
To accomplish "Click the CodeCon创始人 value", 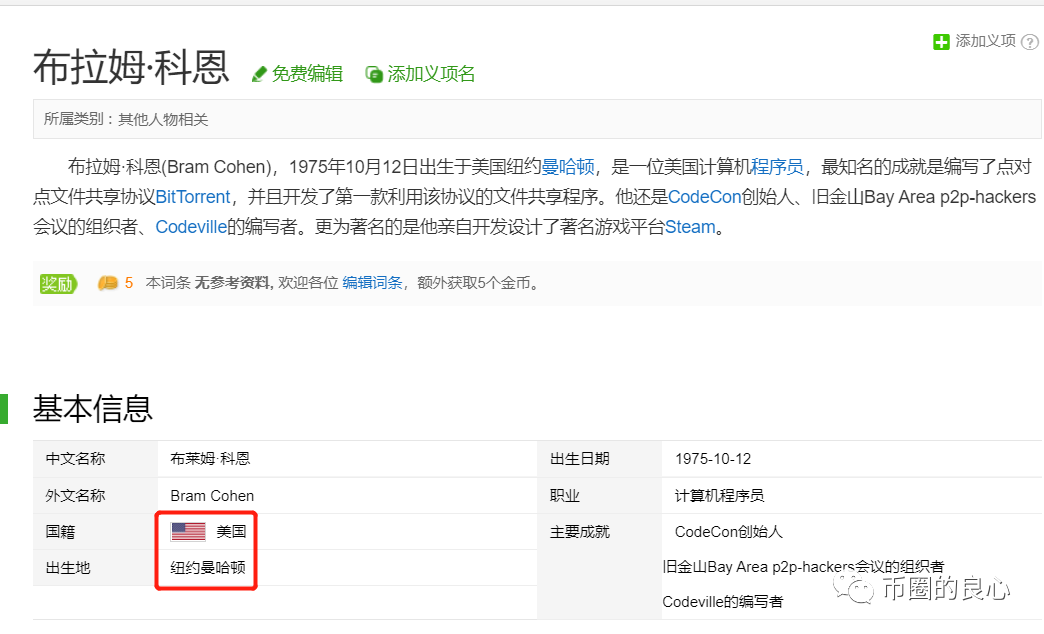I will coord(729,531).
